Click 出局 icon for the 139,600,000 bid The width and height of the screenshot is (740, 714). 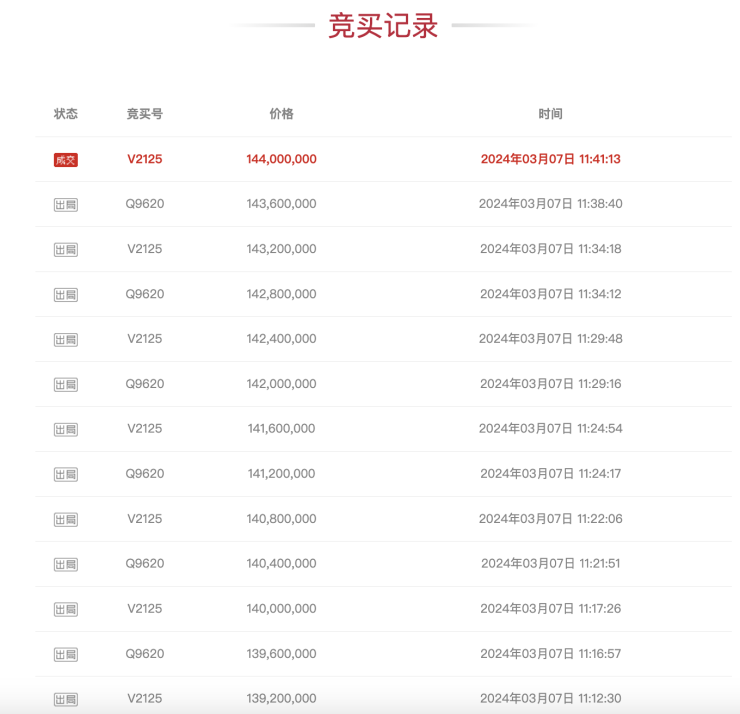tap(65, 655)
